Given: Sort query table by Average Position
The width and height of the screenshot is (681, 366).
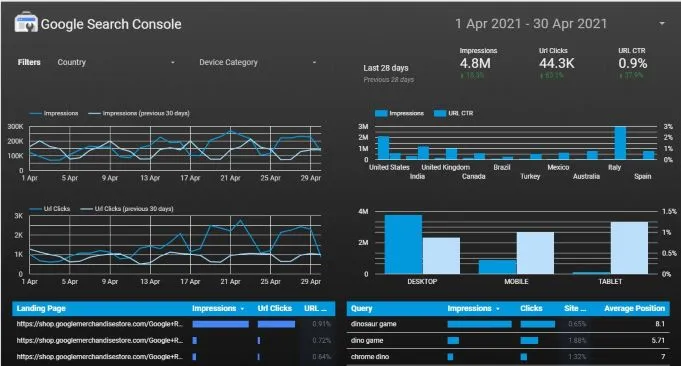Looking at the screenshot, I should [635, 308].
